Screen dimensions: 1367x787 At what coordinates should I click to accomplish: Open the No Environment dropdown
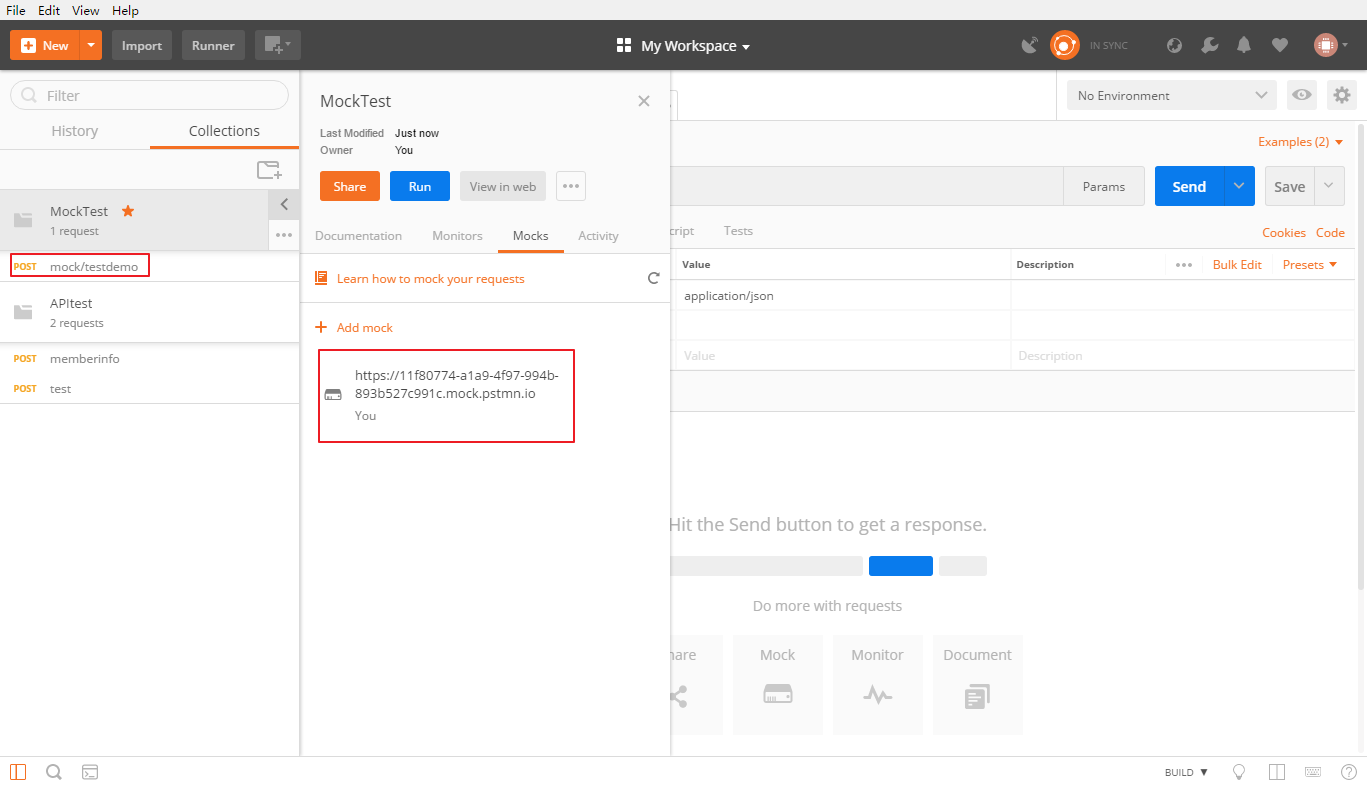point(1172,95)
